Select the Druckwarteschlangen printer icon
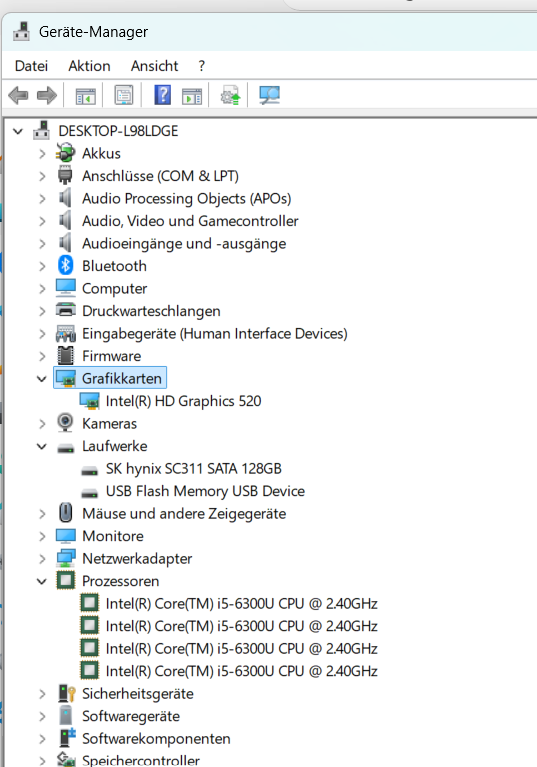537x767 pixels. click(x=66, y=311)
